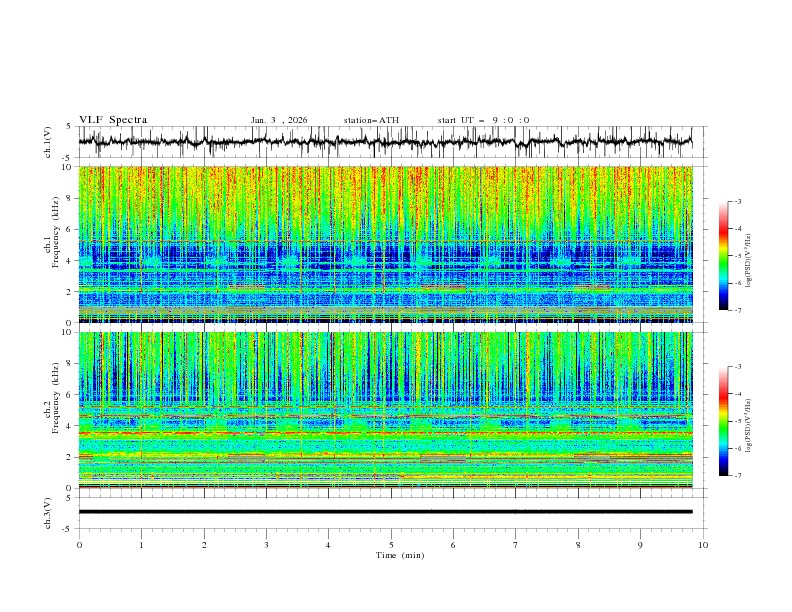
Task: Click time axis tick label "7"
Action: (x=516, y=545)
